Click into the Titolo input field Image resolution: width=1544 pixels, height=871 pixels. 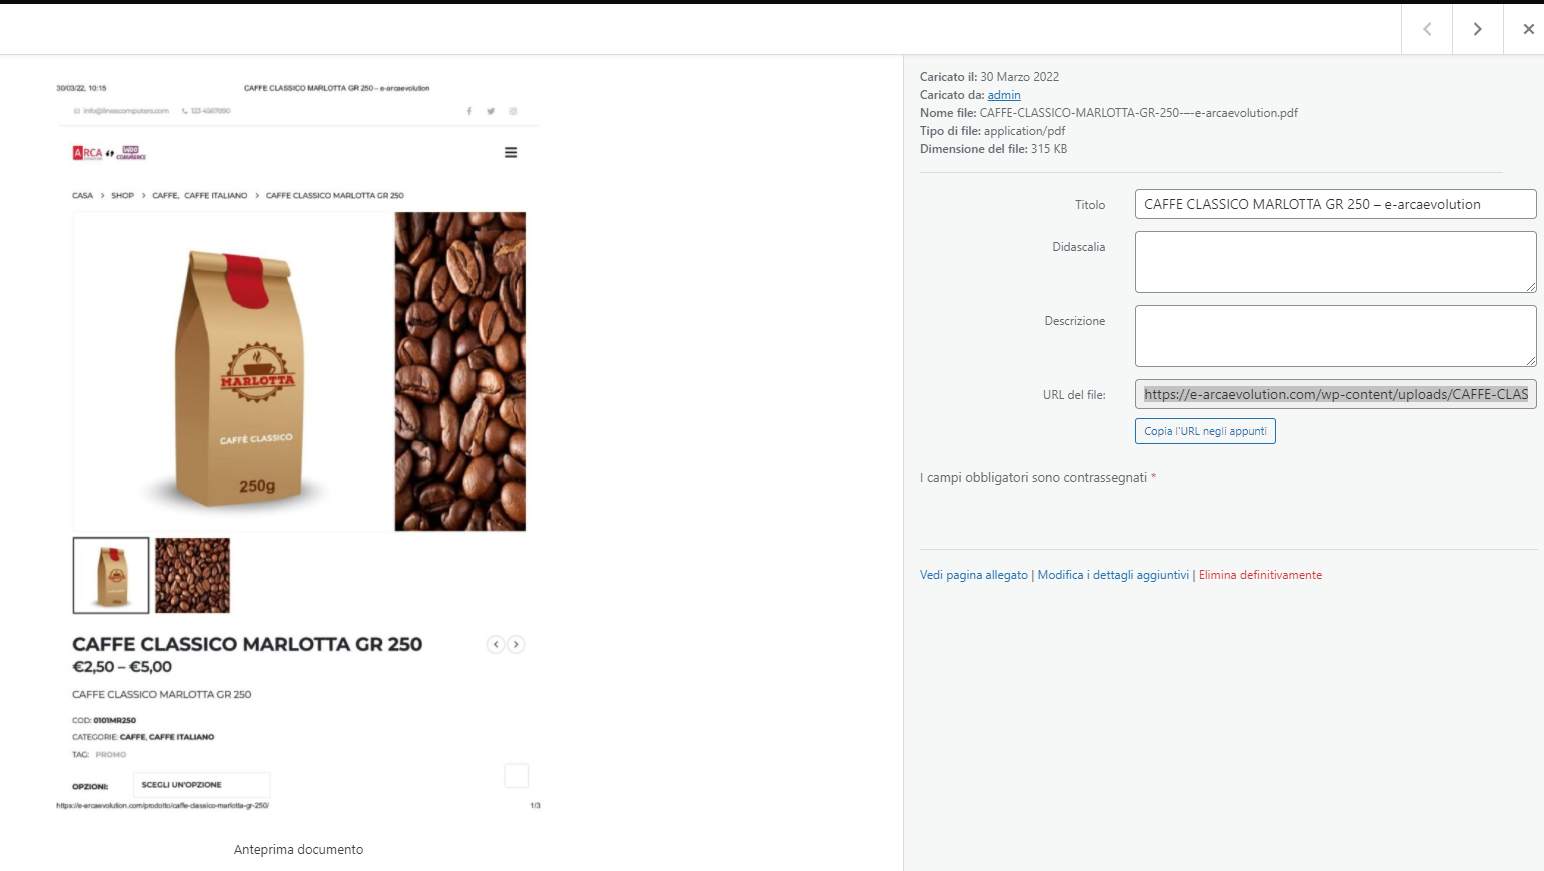(x=1334, y=204)
